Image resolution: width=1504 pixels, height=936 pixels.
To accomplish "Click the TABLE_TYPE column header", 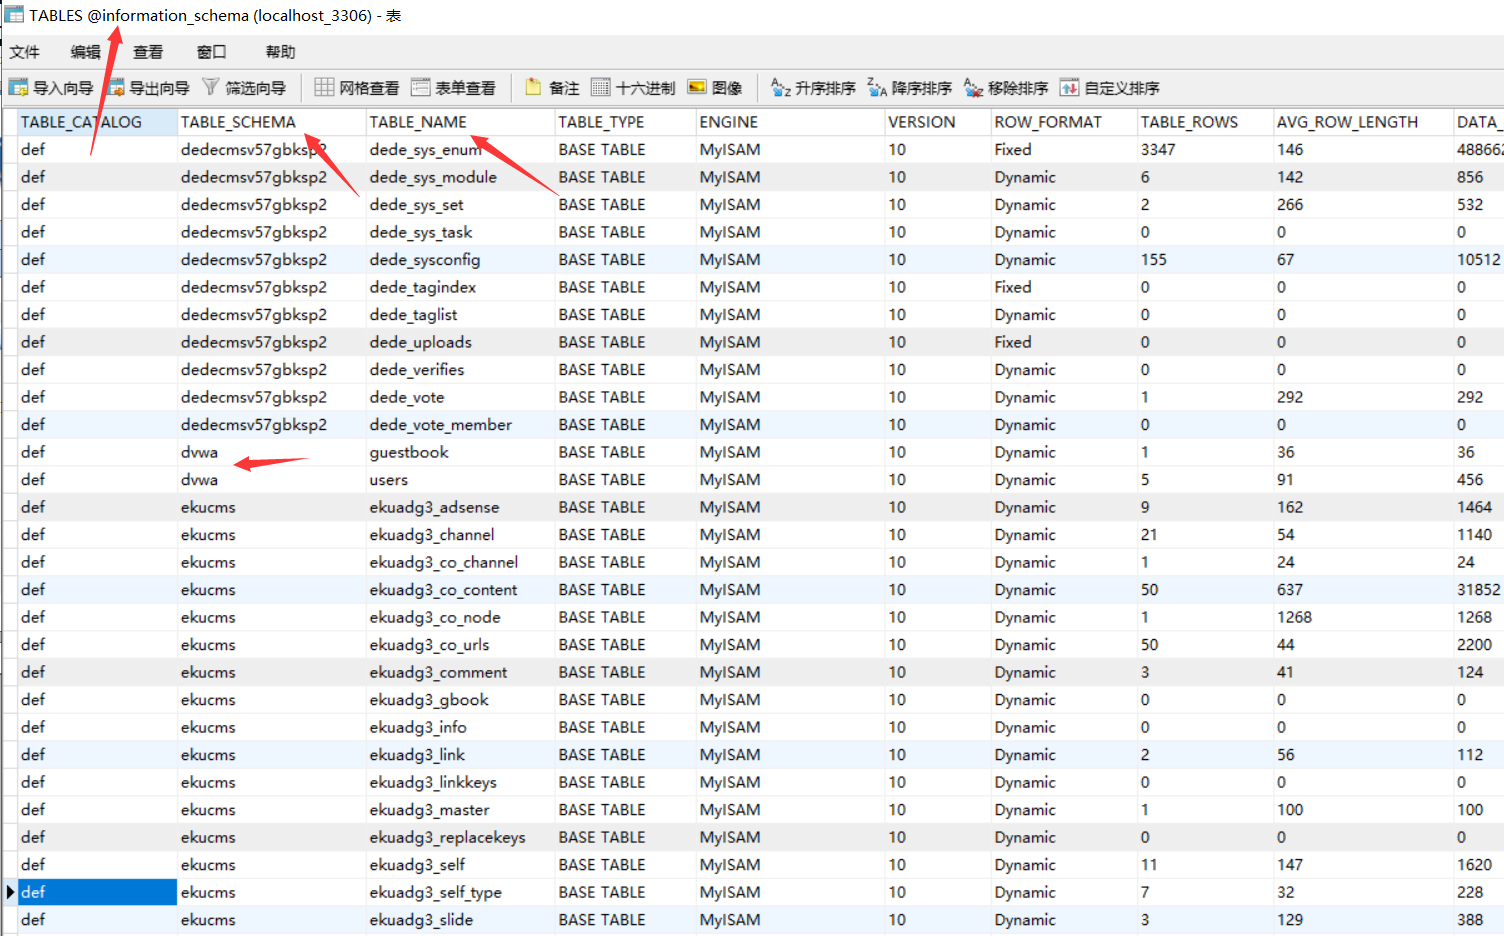I will pyautogui.click(x=626, y=122).
